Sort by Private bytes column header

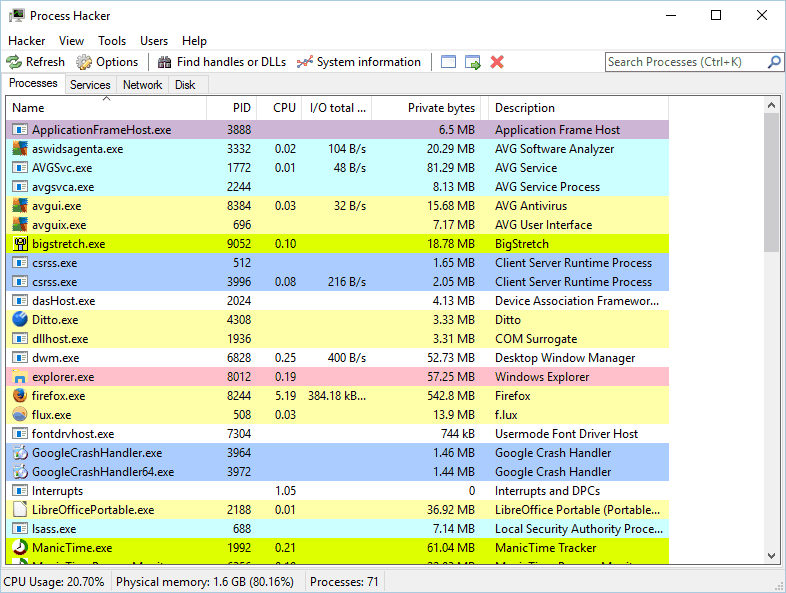coord(440,108)
